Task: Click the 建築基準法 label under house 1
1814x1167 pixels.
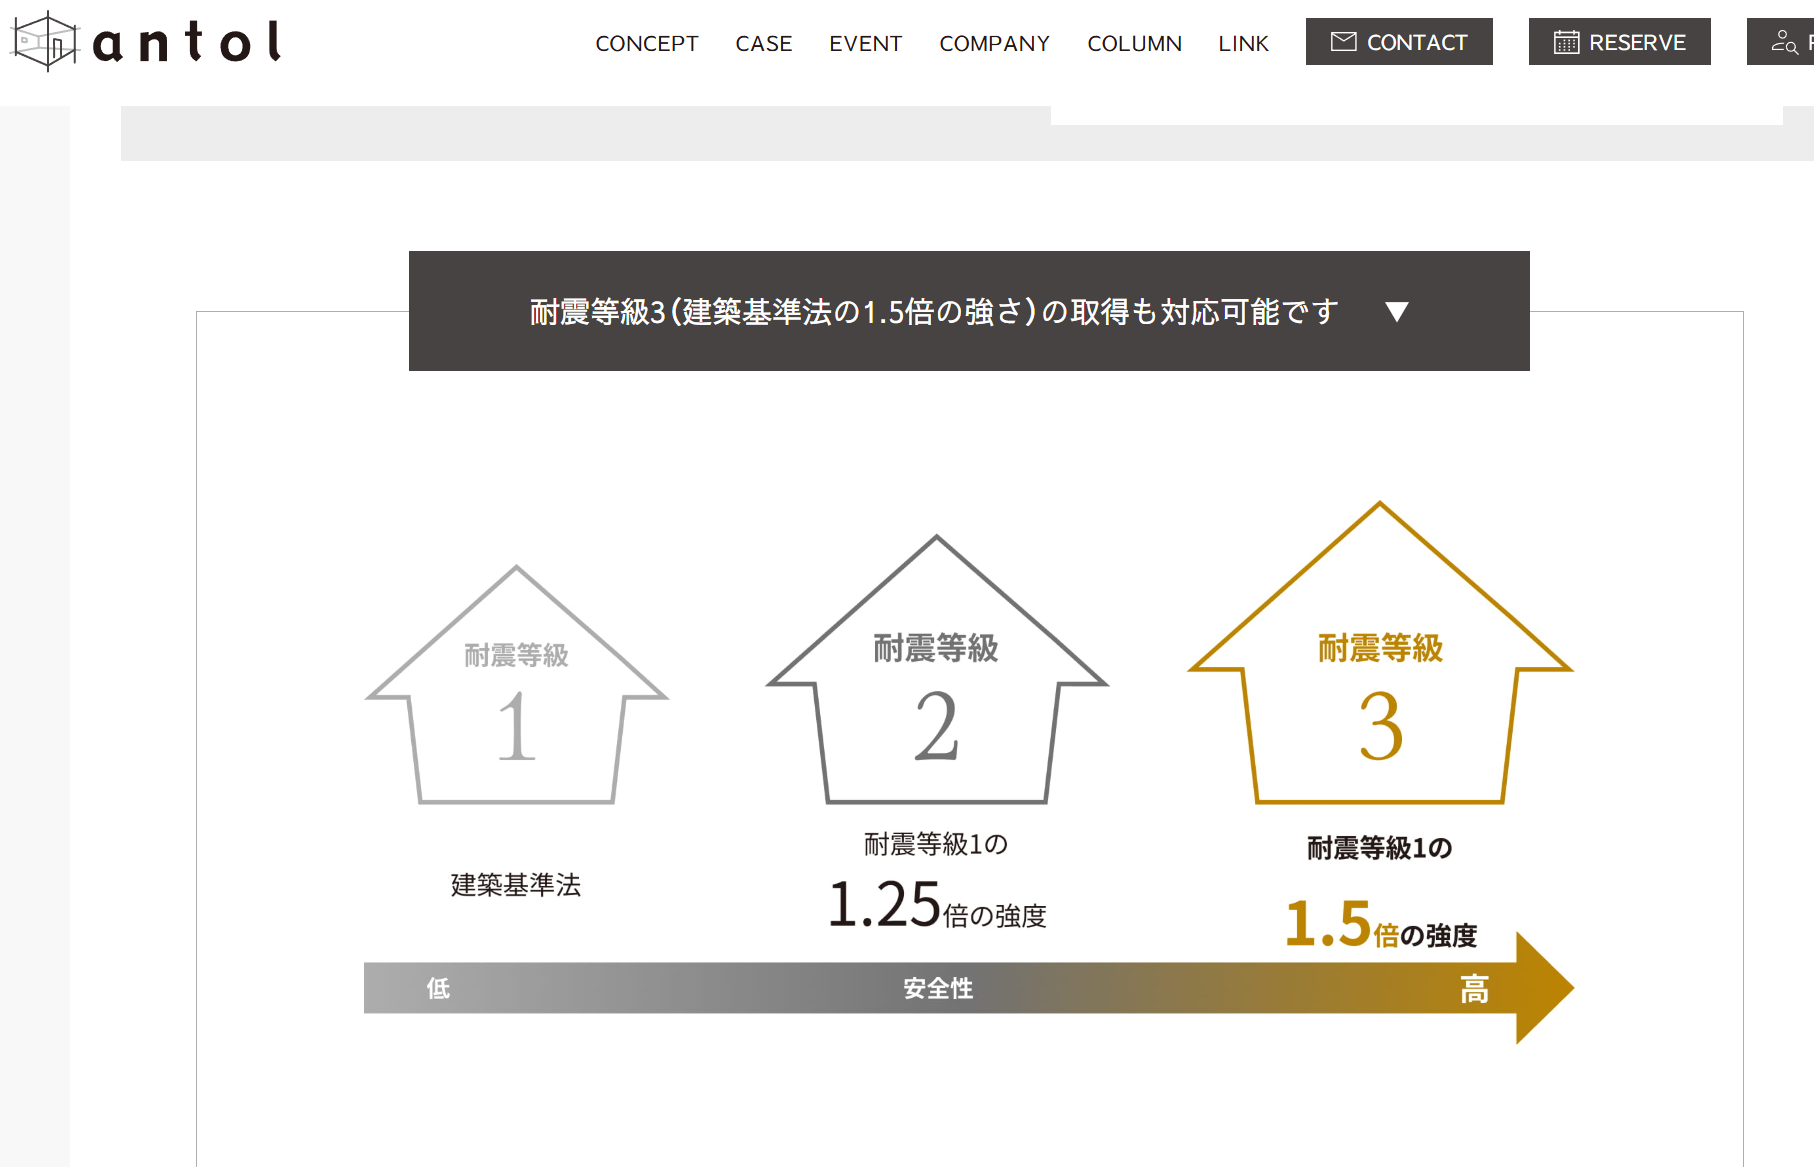Action: (x=516, y=885)
